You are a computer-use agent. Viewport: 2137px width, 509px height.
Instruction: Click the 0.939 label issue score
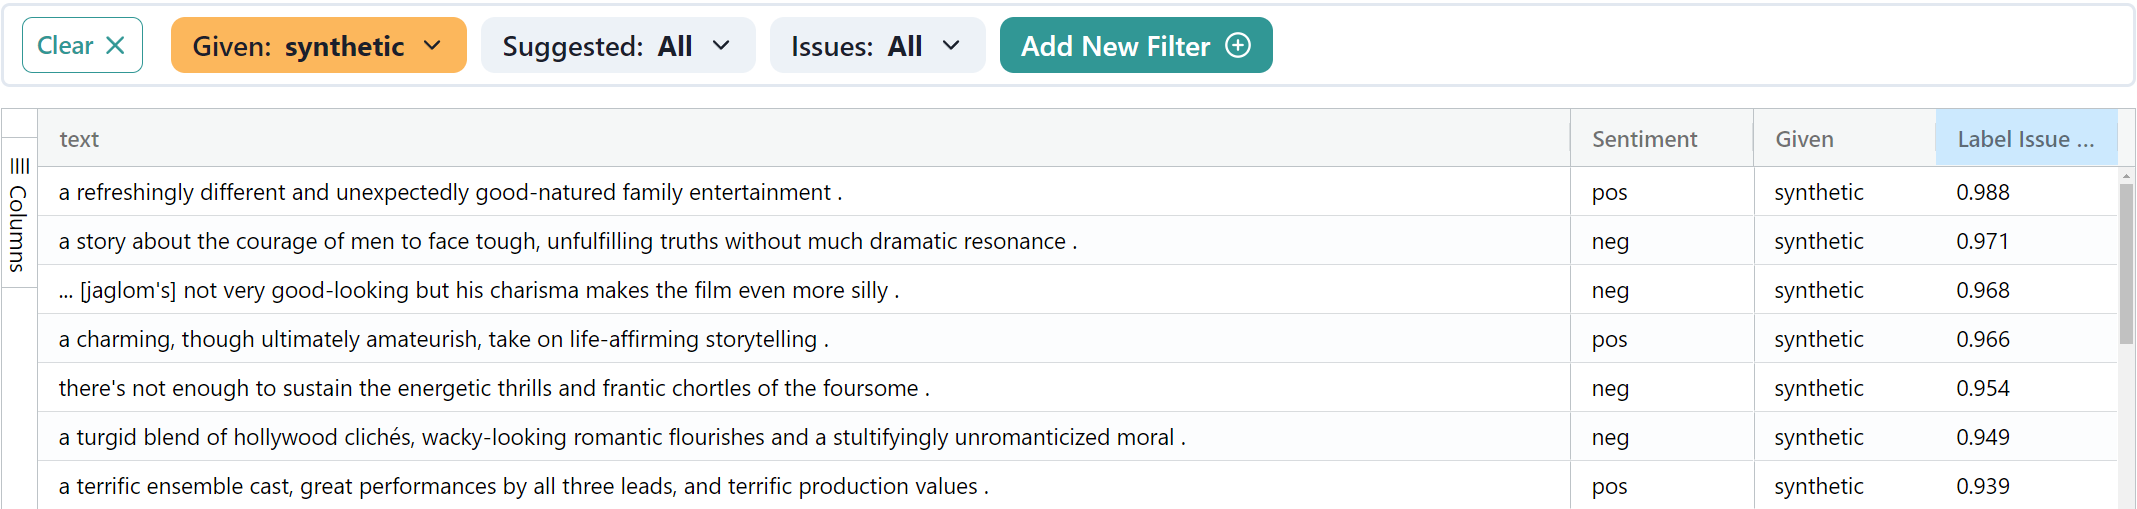click(x=1983, y=486)
